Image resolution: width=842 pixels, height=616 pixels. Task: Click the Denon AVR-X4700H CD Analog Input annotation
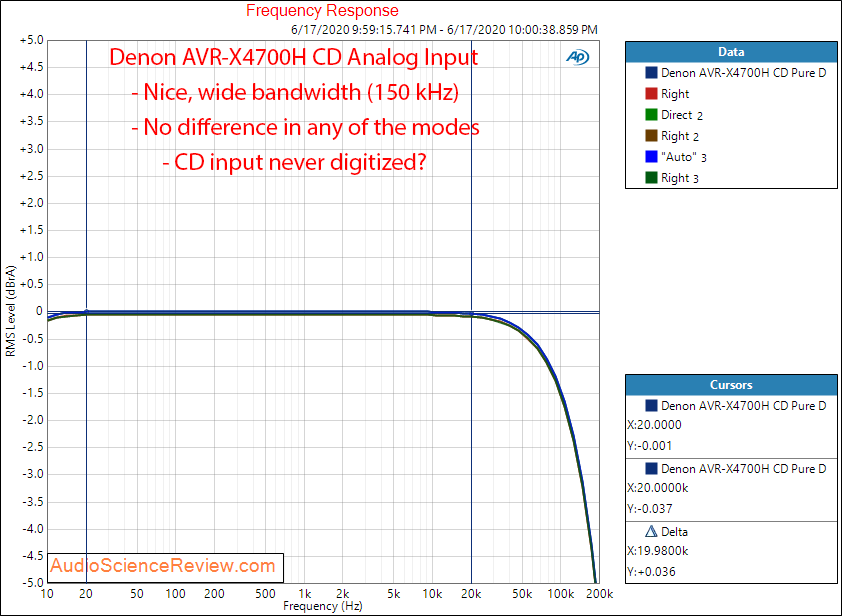pos(294,57)
